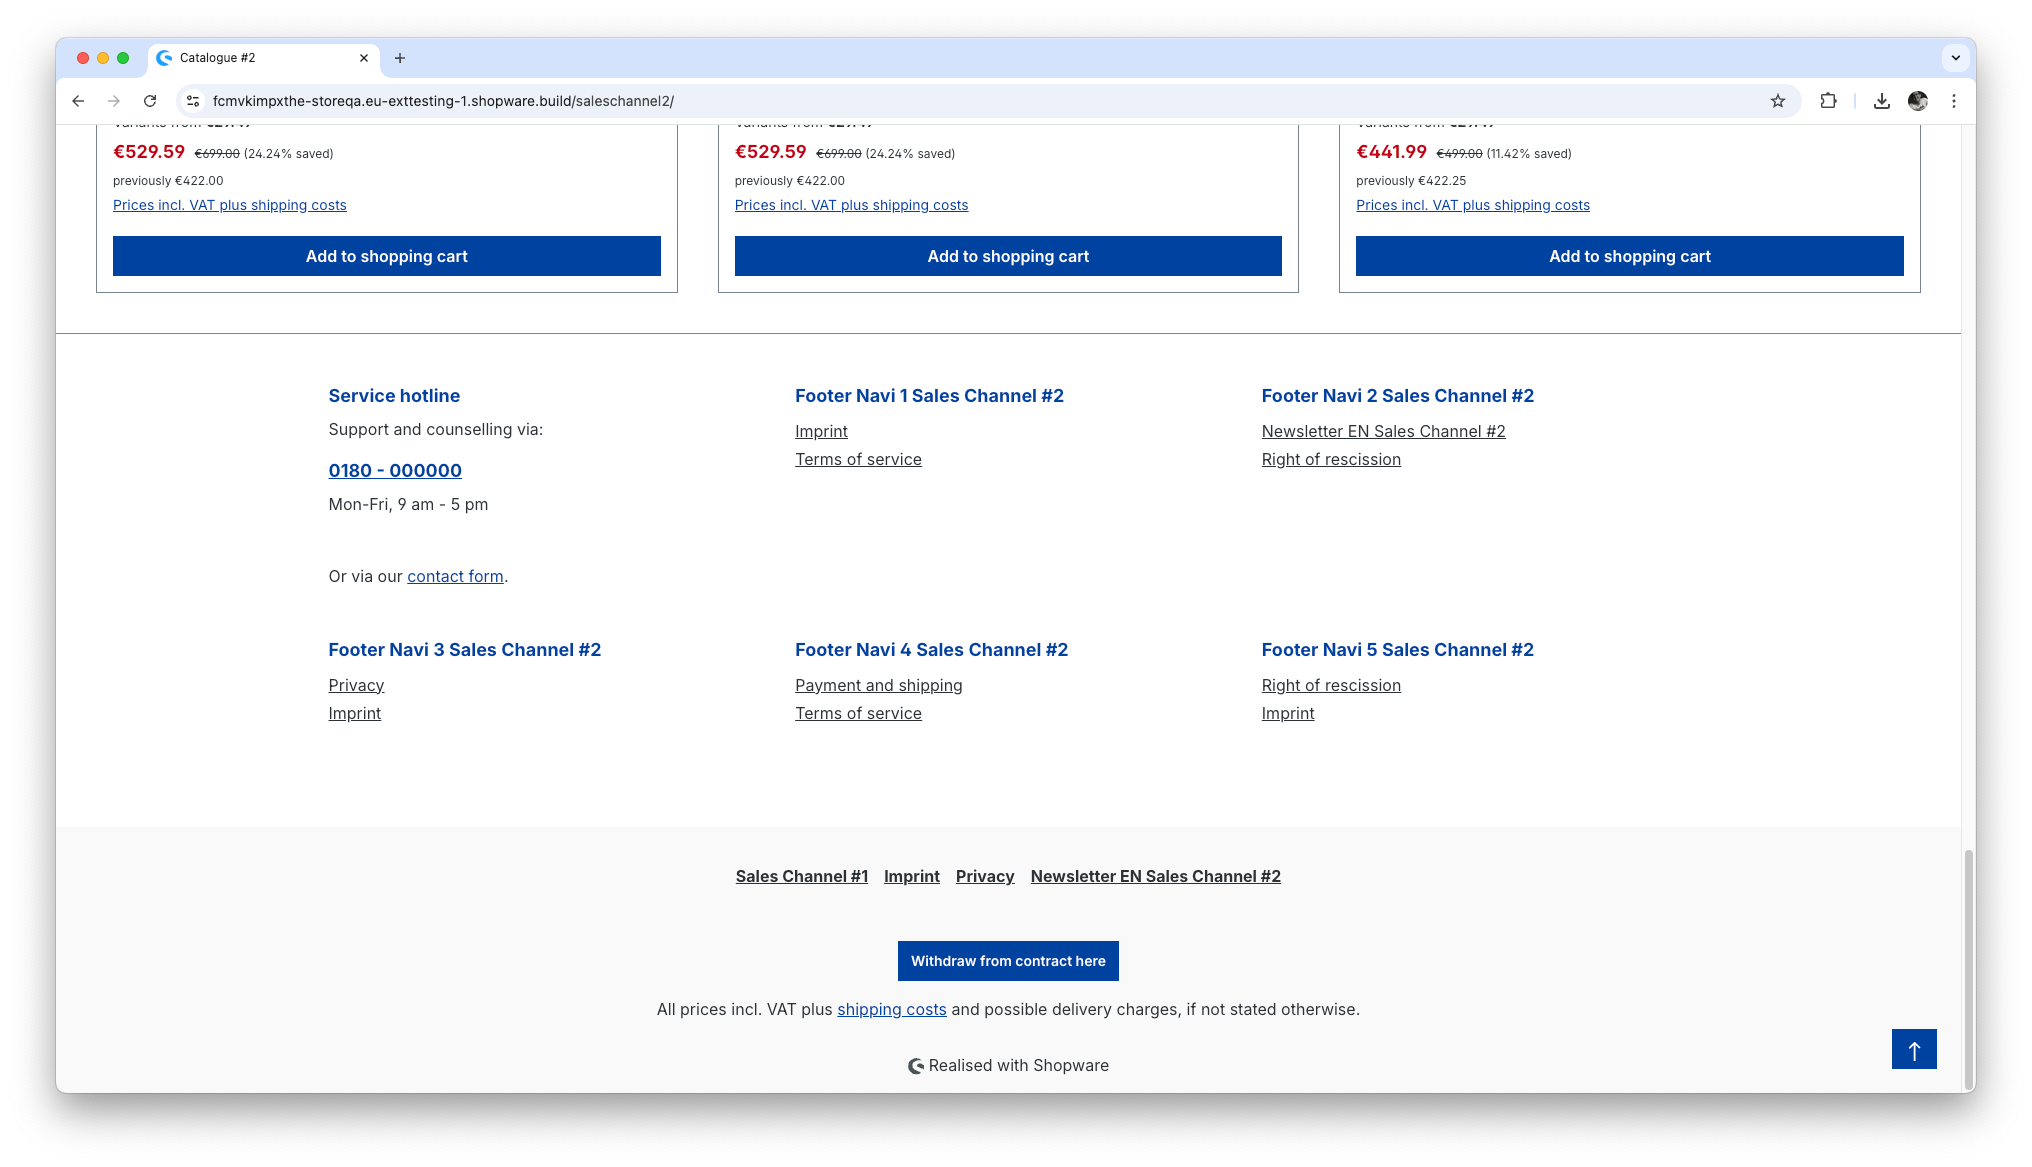The width and height of the screenshot is (2032, 1167).
Task: Add the €441.99 product to shopping cart
Action: click(x=1629, y=256)
